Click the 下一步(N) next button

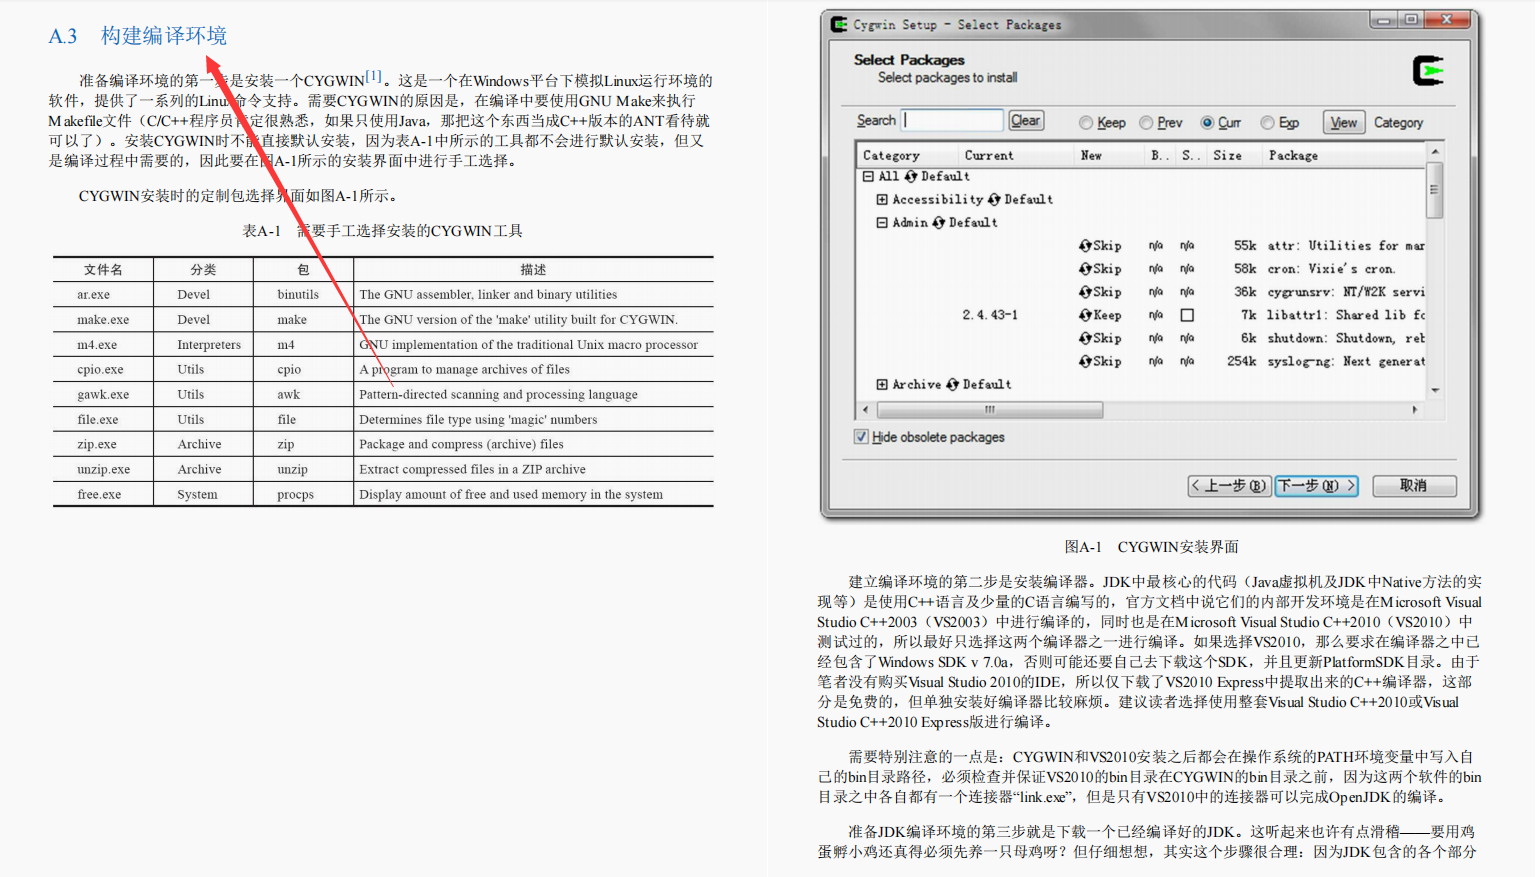click(1316, 486)
